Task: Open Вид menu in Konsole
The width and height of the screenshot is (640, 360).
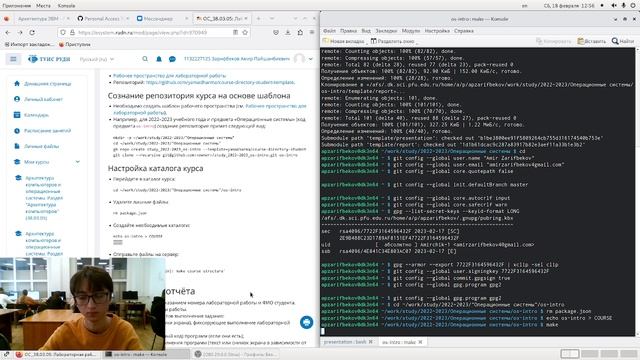Action: click(x=366, y=31)
